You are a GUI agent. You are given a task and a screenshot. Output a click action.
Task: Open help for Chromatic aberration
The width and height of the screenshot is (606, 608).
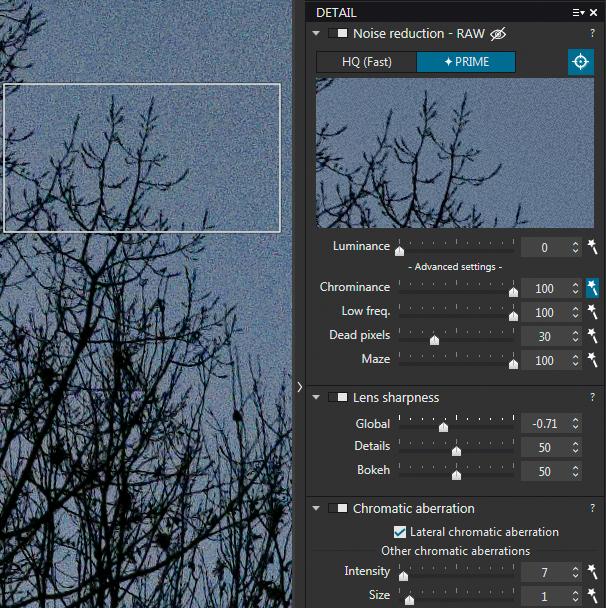pyautogui.click(x=592, y=508)
